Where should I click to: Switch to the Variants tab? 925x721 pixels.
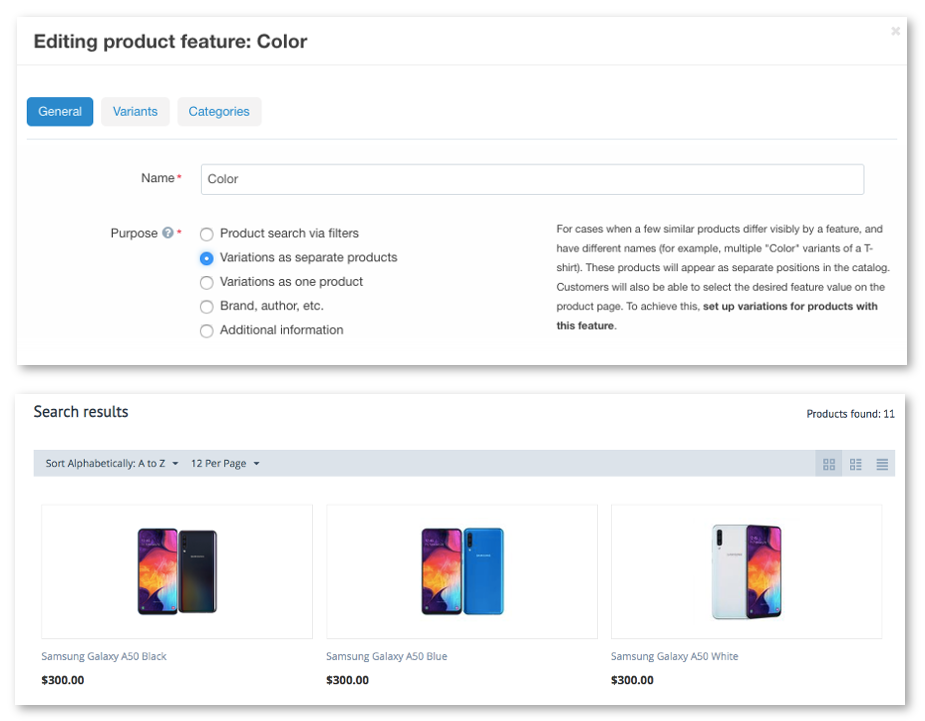point(135,112)
